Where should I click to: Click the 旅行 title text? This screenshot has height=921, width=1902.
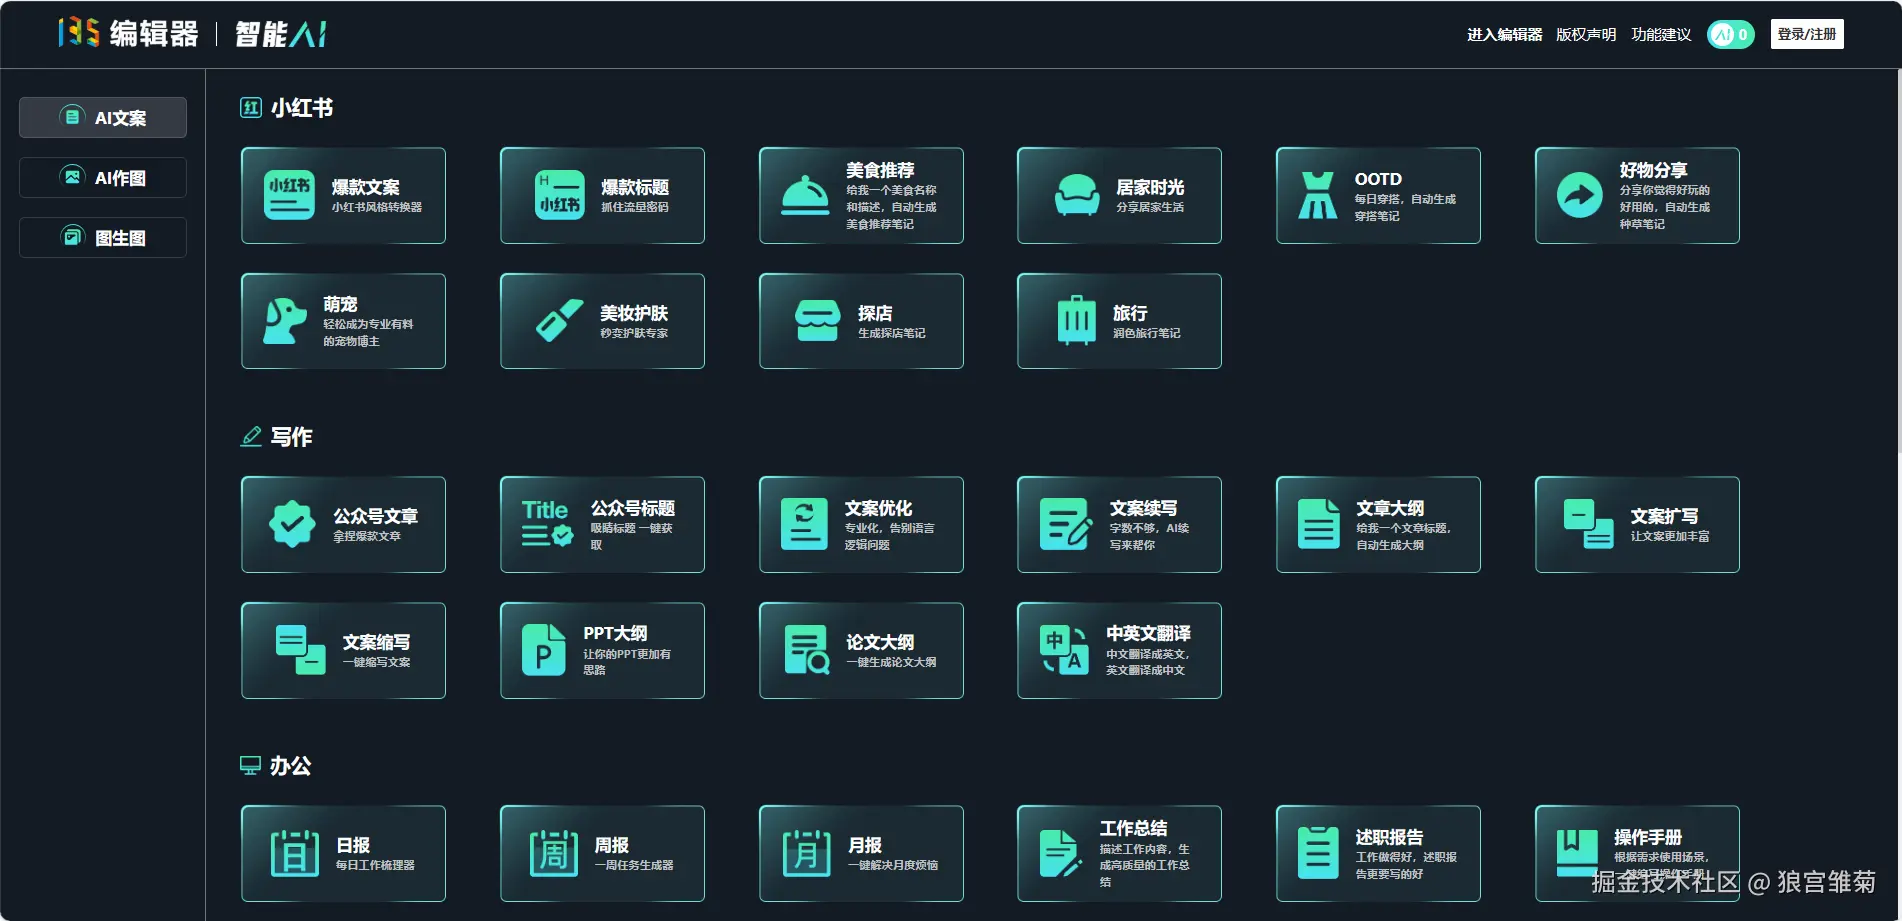(1130, 313)
